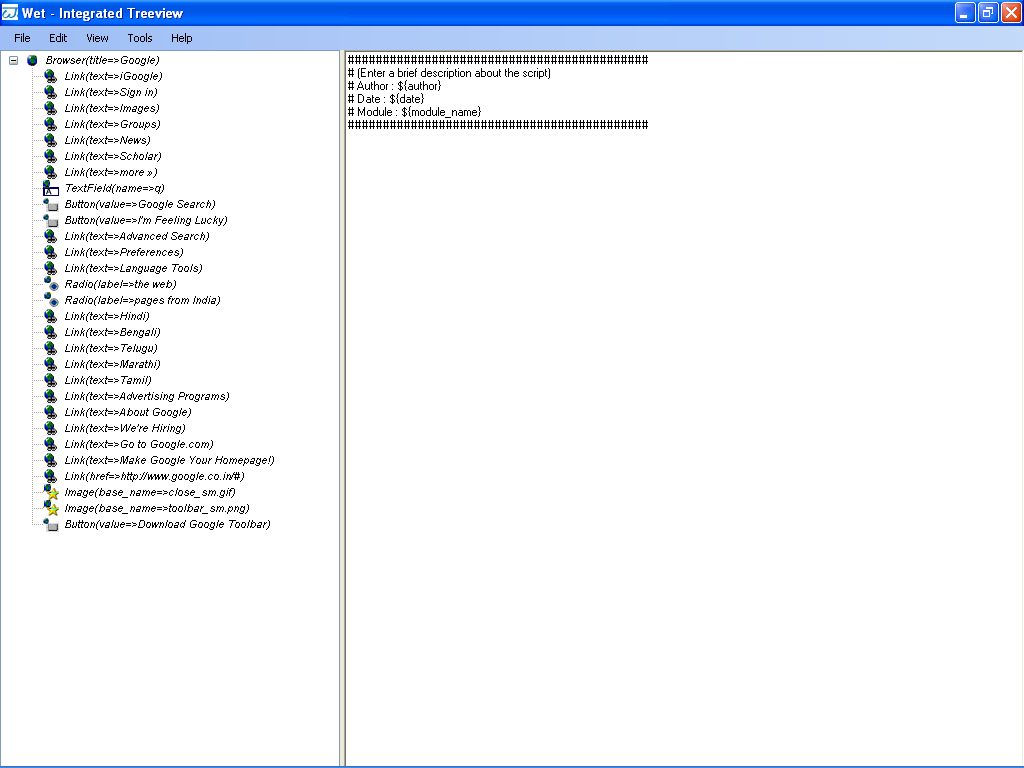Select the Link(text=>Advanced Search) tree item

(137, 236)
